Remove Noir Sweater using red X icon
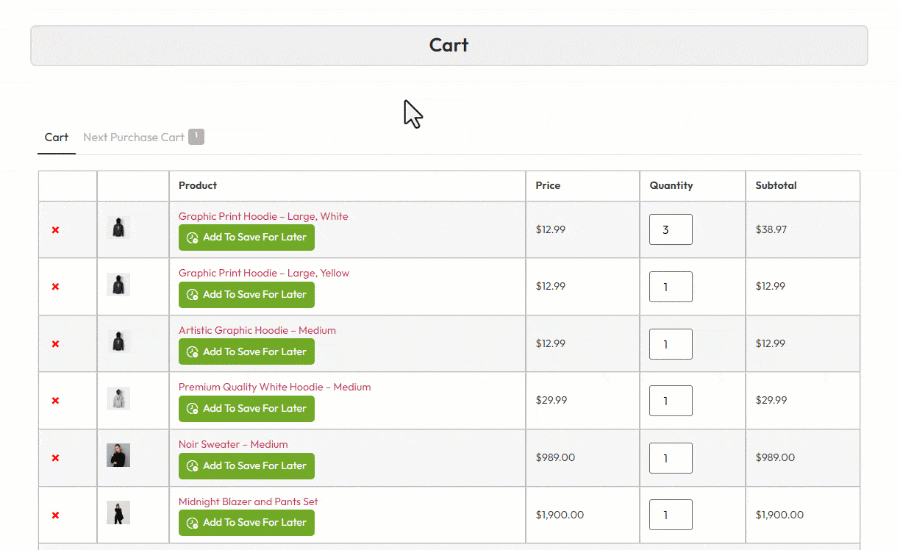900x550 pixels. pyautogui.click(x=55, y=458)
